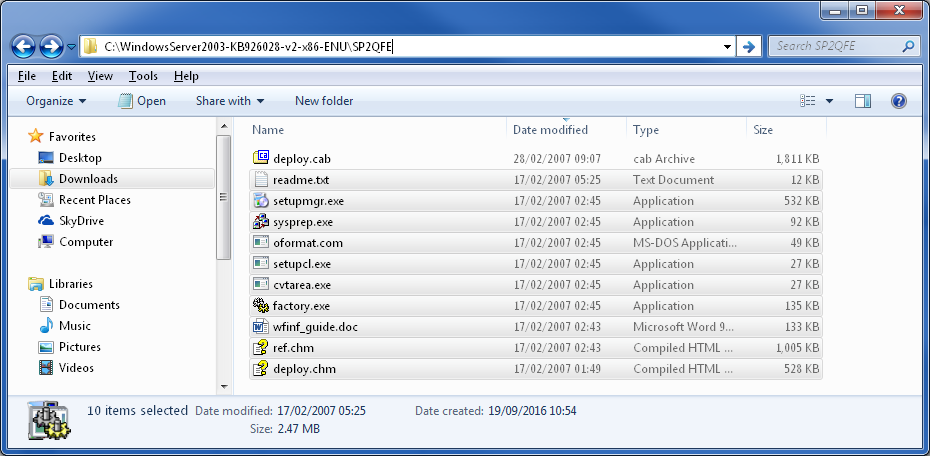Select SkyDrive in the navigation pane
The height and width of the screenshot is (456, 930).
click(x=81, y=221)
